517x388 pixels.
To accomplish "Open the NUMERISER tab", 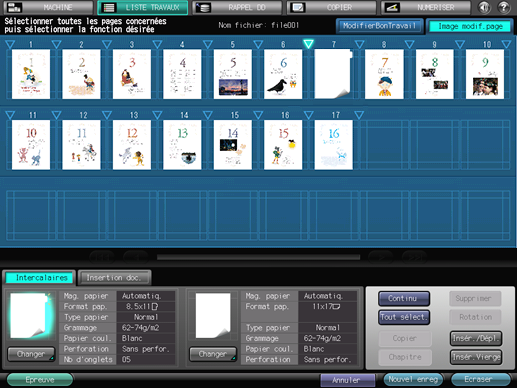I will [x=426, y=7].
